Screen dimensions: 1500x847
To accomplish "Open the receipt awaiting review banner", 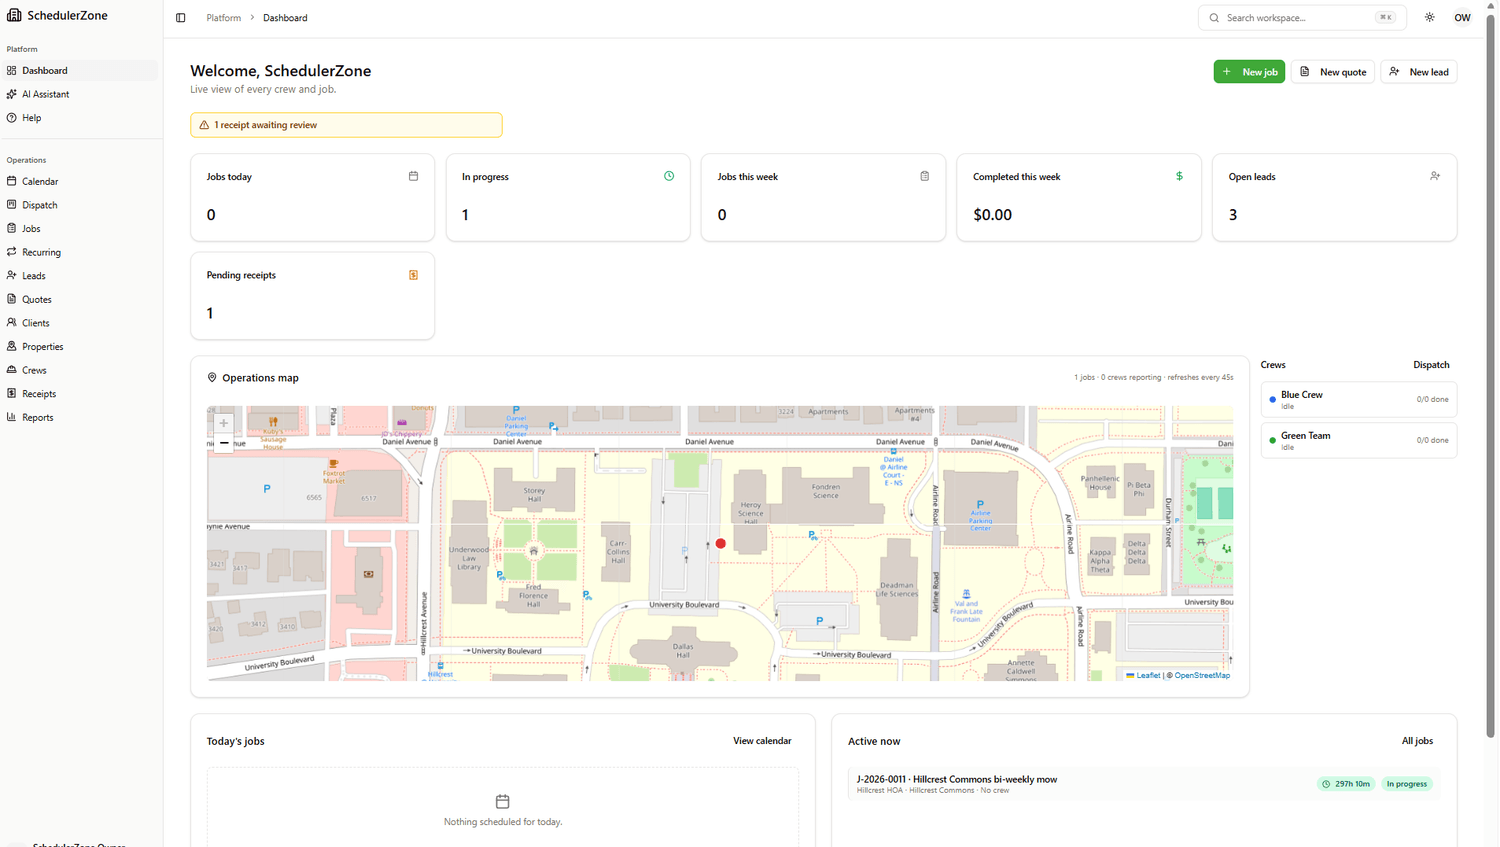I will pos(346,125).
